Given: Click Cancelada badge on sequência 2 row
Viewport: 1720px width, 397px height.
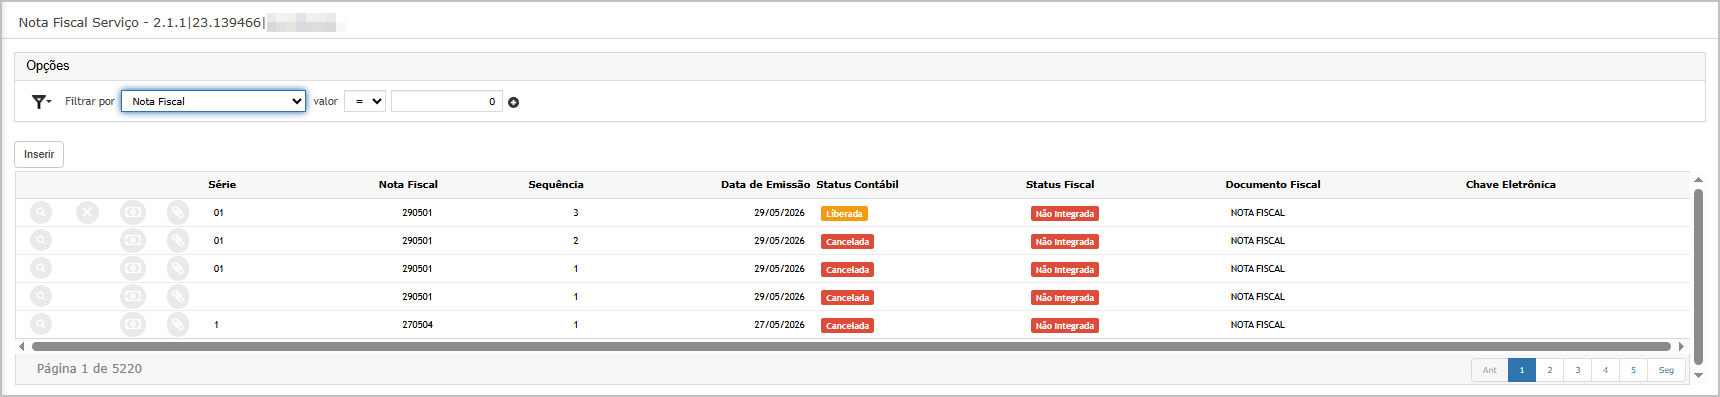Looking at the screenshot, I should pyautogui.click(x=847, y=242).
